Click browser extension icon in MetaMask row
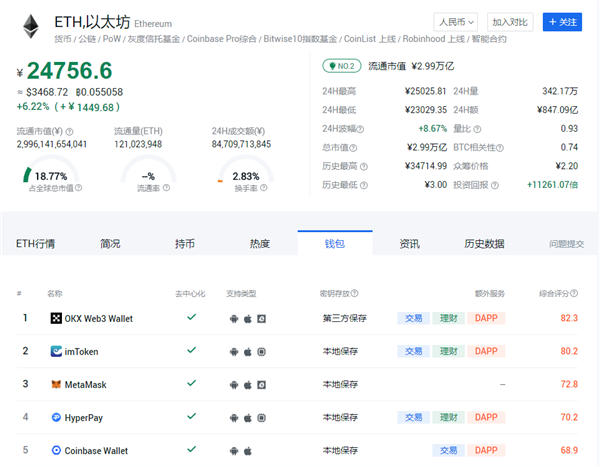600x467 pixels. (261, 385)
